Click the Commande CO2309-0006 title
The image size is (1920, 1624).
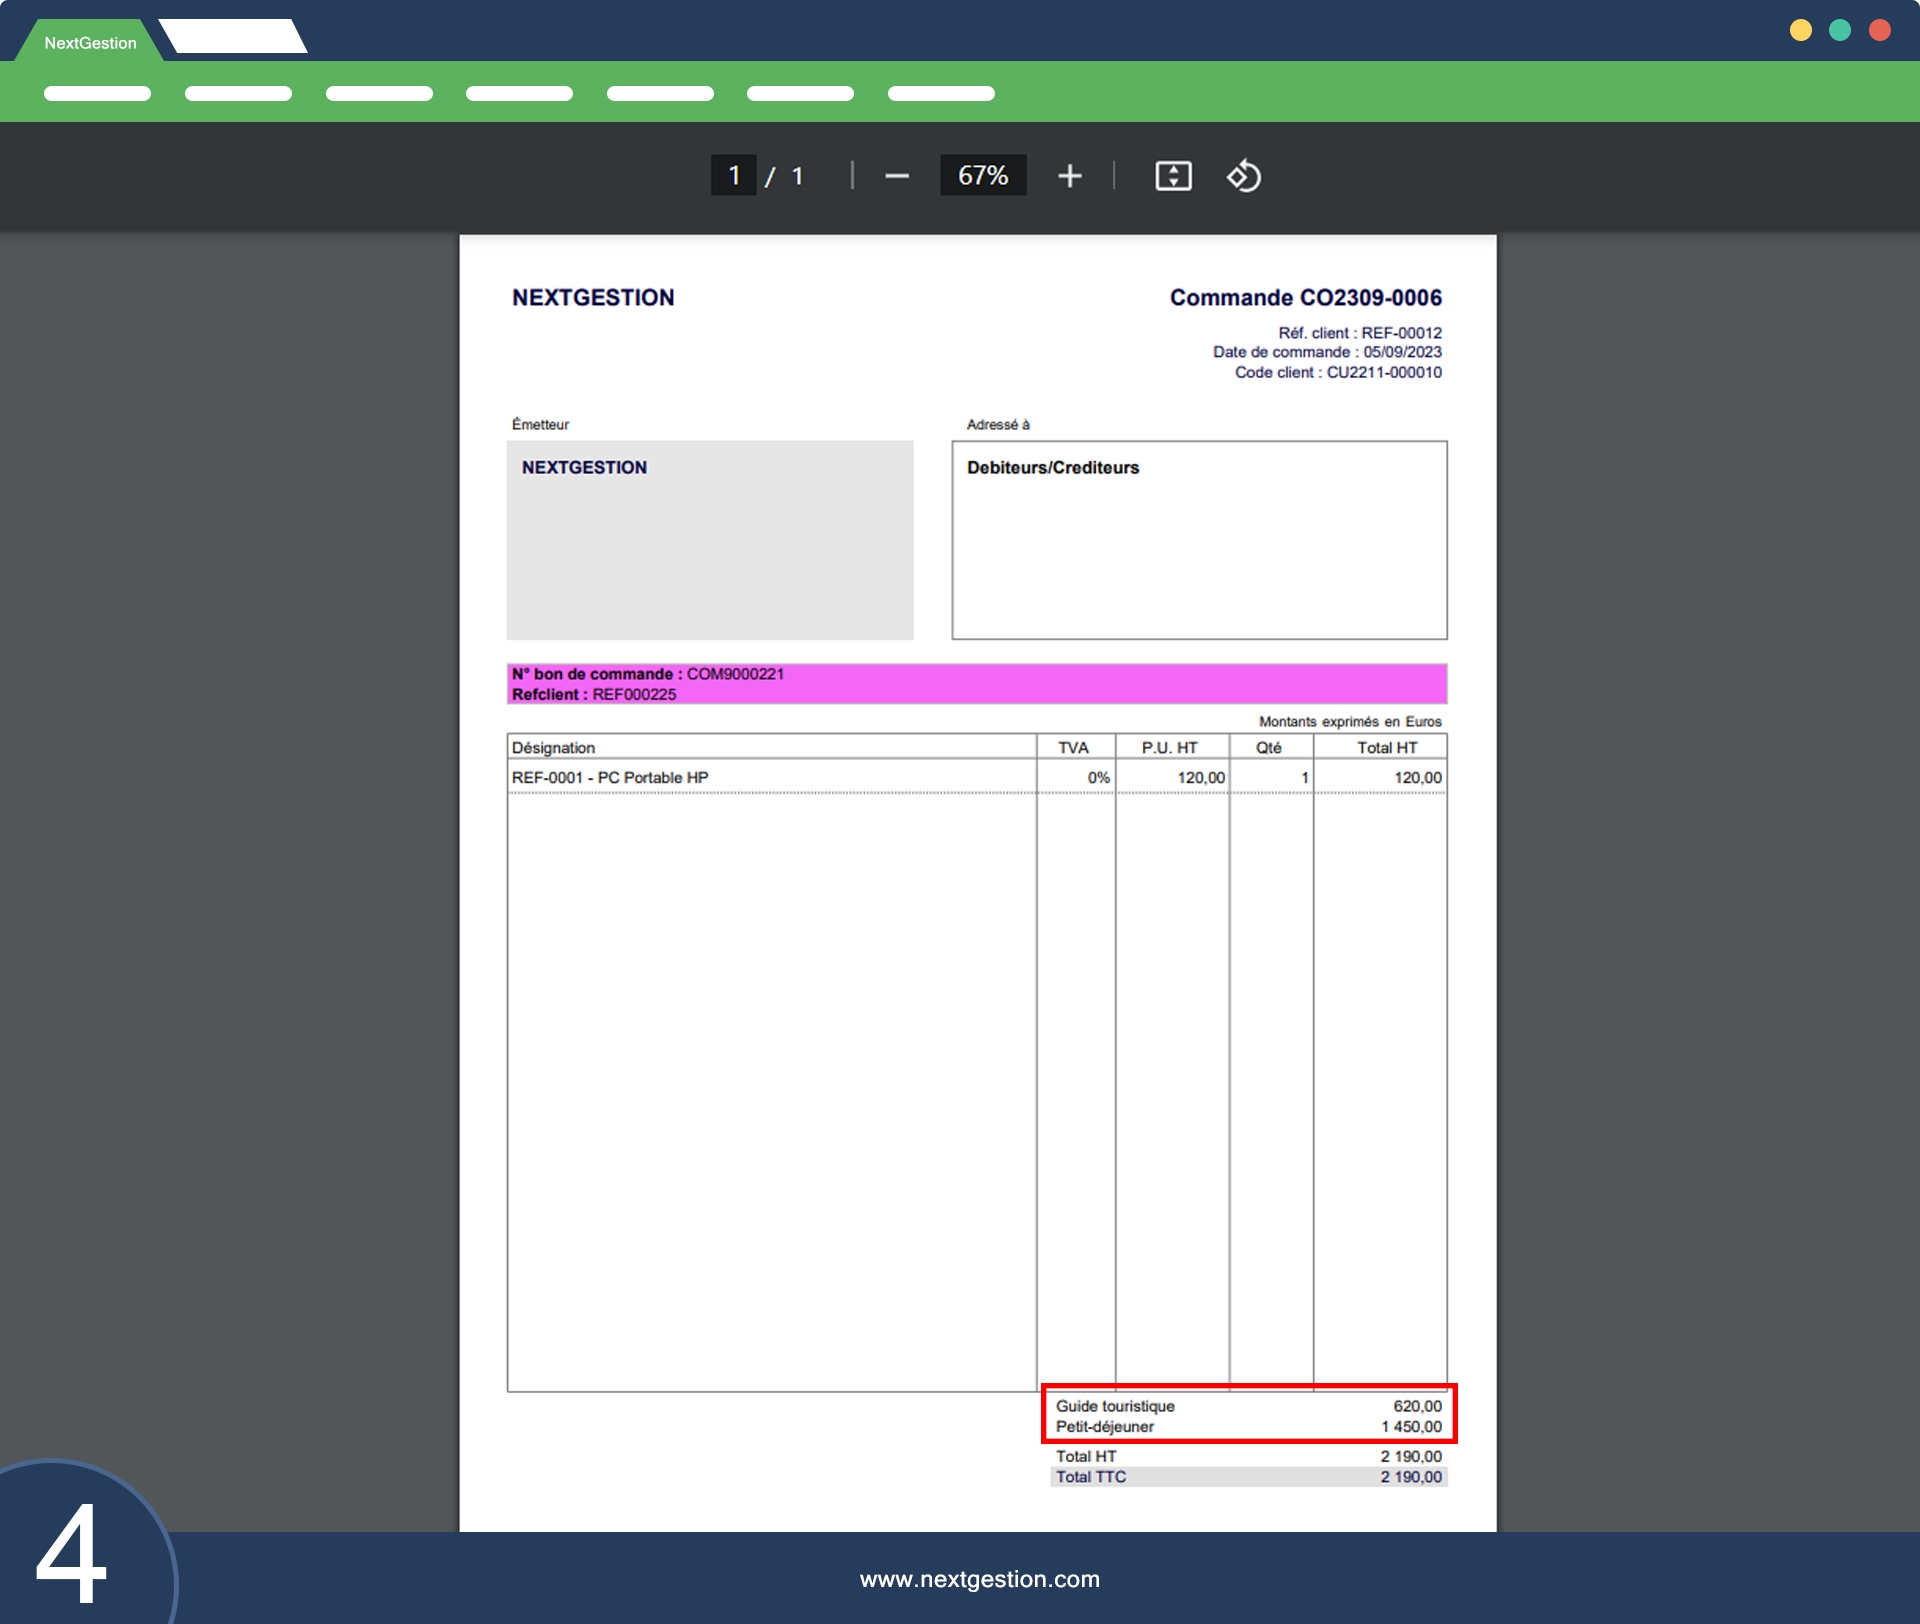click(x=1305, y=298)
